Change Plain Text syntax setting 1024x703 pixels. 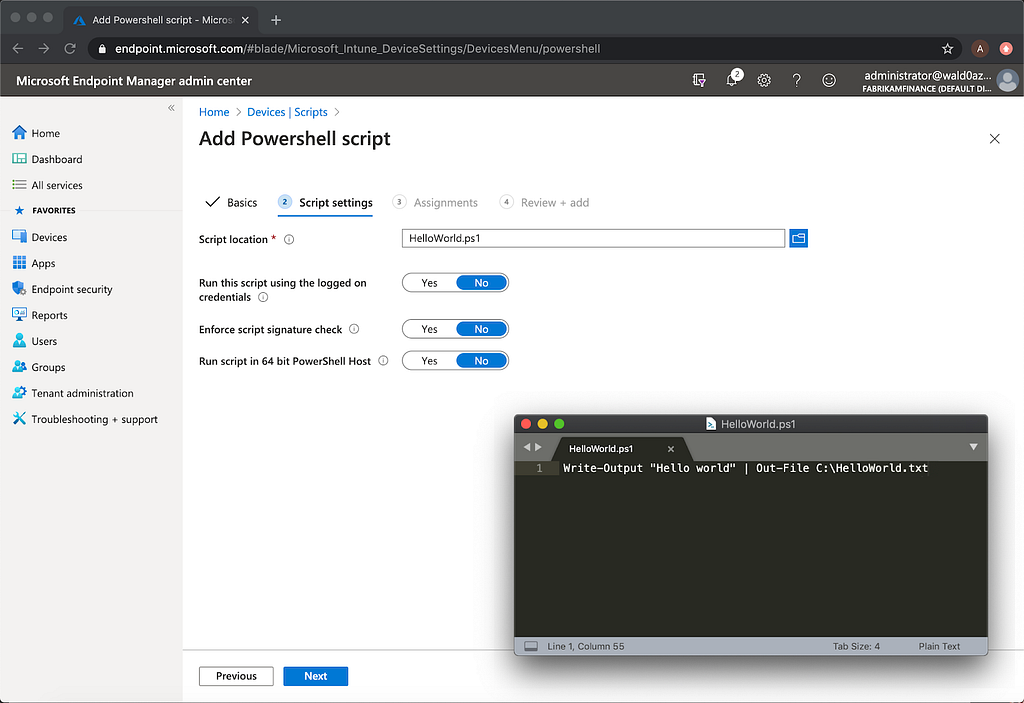939,646
